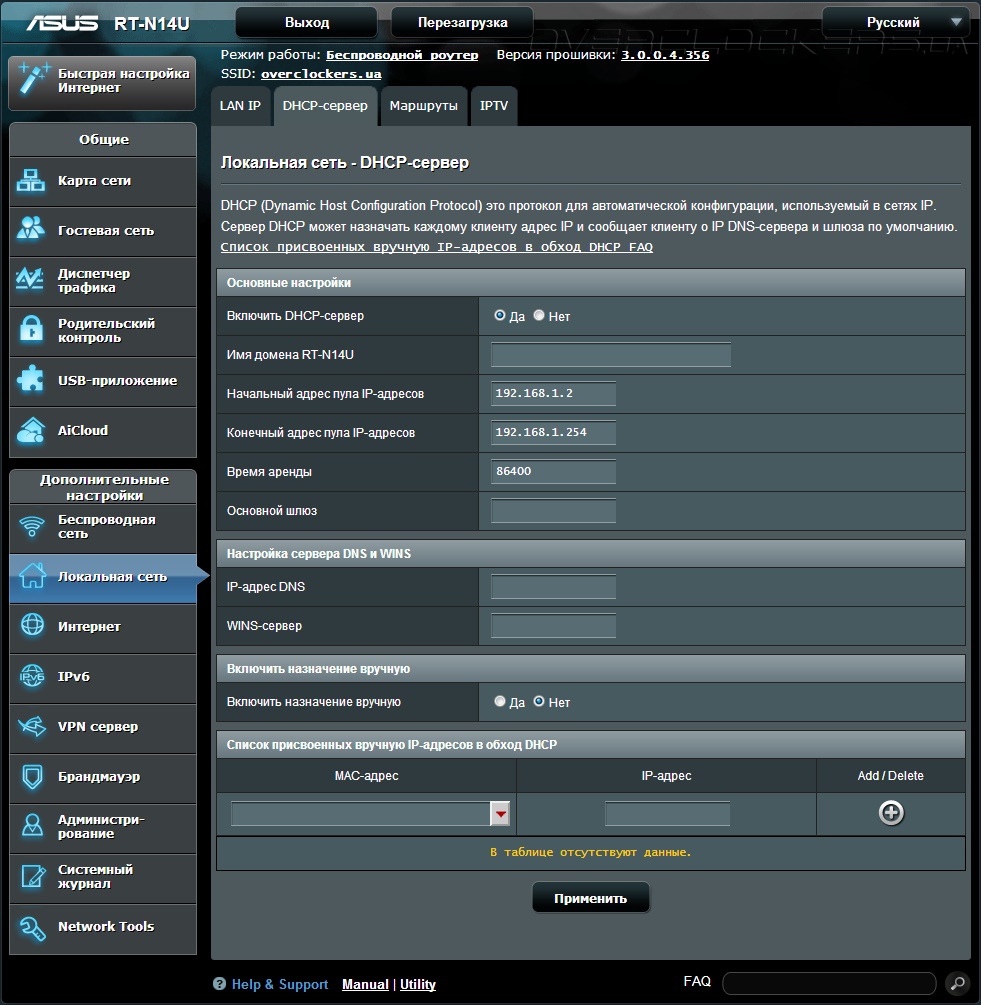The height and width of the screenshot is (1005, 981).
Task: Select Нет for Включить DHCP-сервер
Action: (539, 315)
